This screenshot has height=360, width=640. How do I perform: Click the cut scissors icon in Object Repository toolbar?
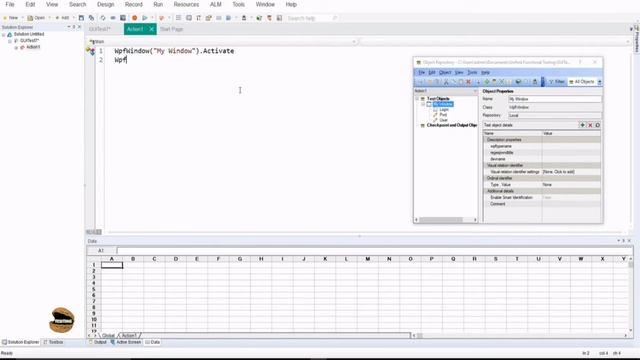click(x=446, y=82)
